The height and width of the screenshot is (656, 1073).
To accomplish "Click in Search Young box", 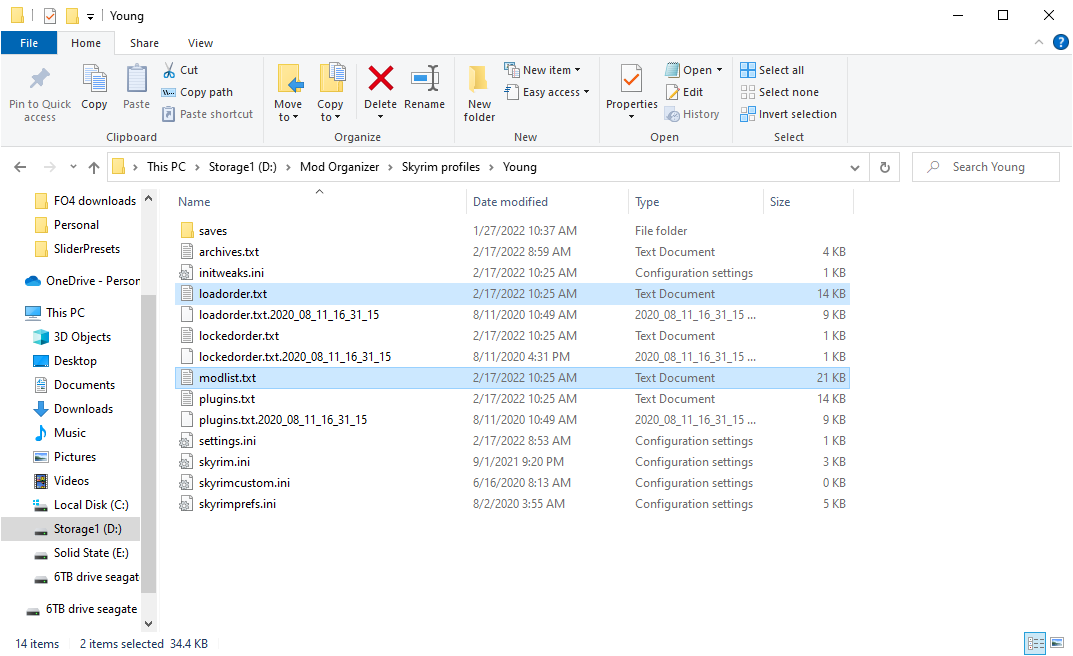I will point(985,167).
